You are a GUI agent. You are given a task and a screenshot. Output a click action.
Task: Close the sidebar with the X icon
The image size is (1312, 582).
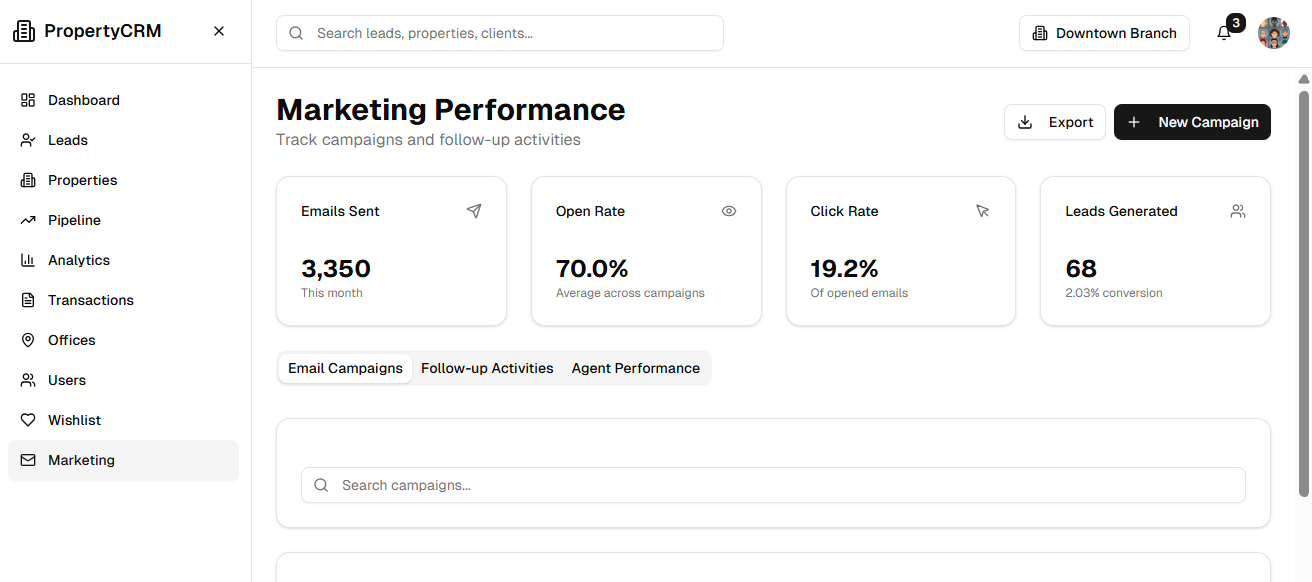219,31
